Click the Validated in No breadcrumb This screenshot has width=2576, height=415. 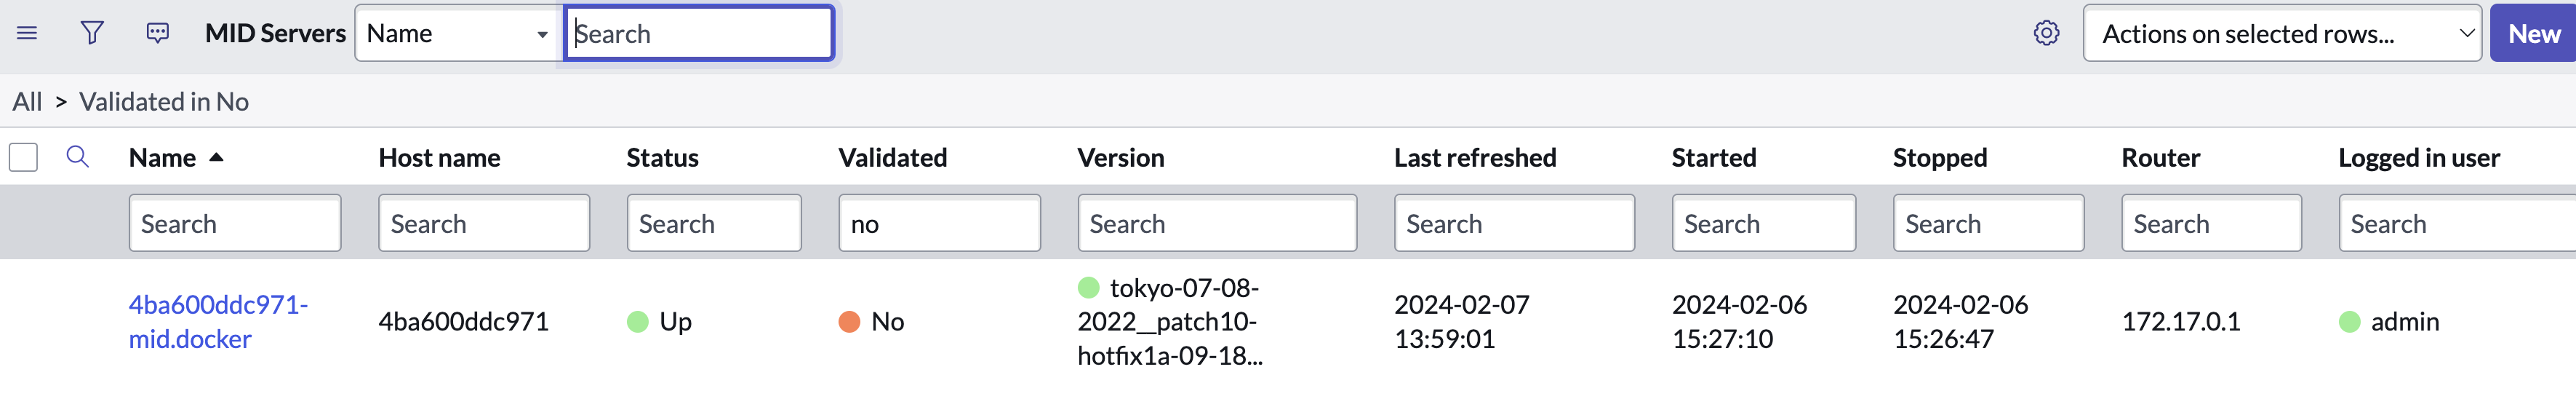pos(164,102)
